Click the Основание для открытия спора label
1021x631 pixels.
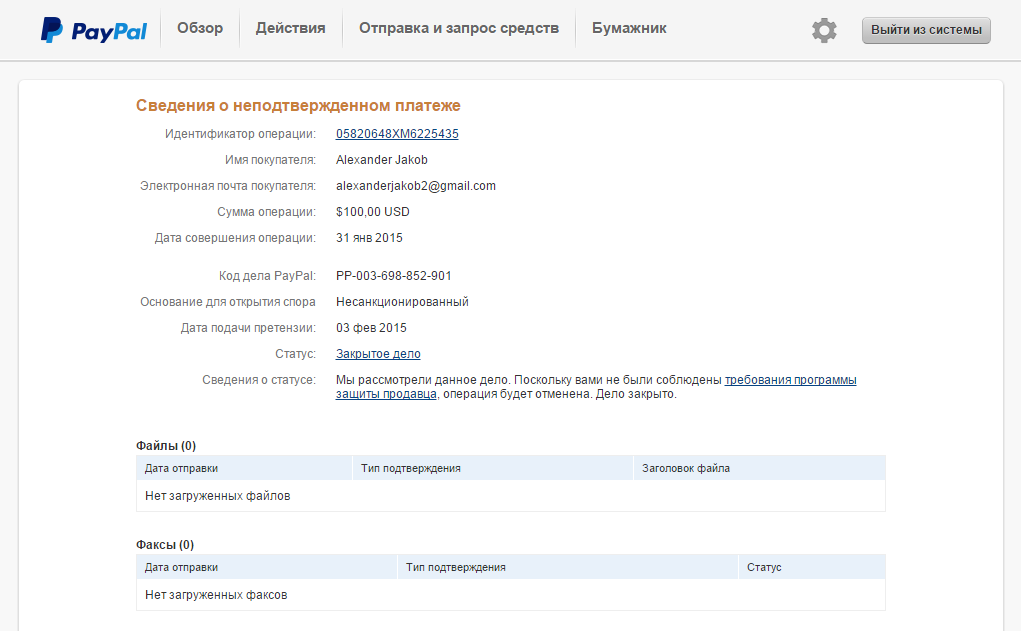pos(228,301)
